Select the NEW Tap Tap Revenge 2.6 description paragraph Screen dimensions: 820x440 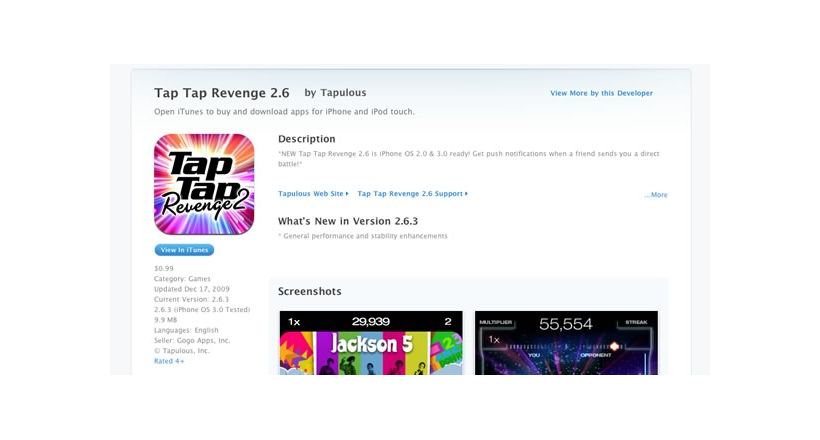tap(469, 159)
